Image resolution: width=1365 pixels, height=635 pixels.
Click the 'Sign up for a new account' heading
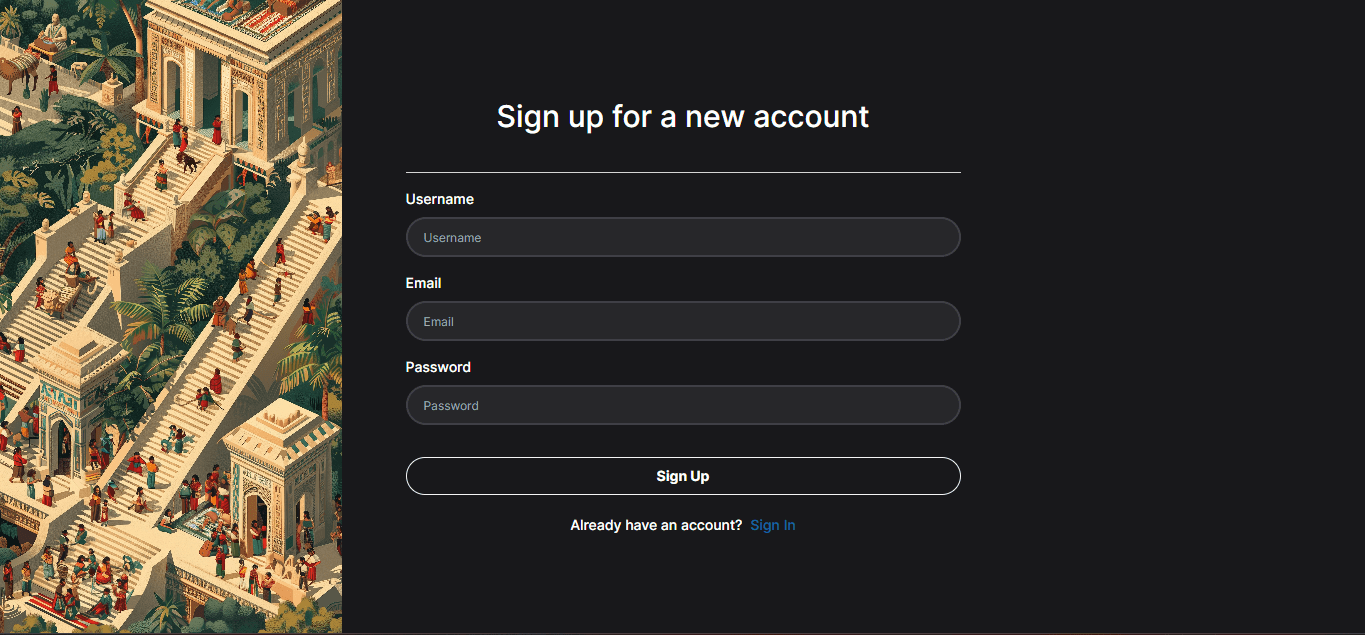pyautogui.click(x=683, y=116)
